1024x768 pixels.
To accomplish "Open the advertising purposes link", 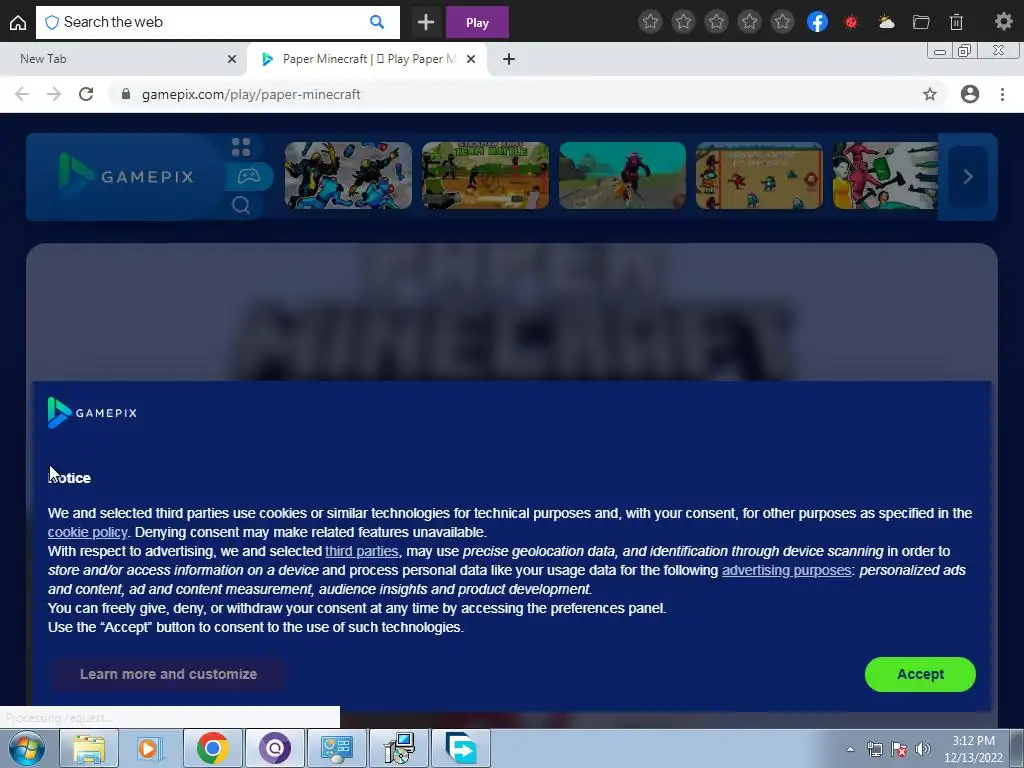I will 787,570.
